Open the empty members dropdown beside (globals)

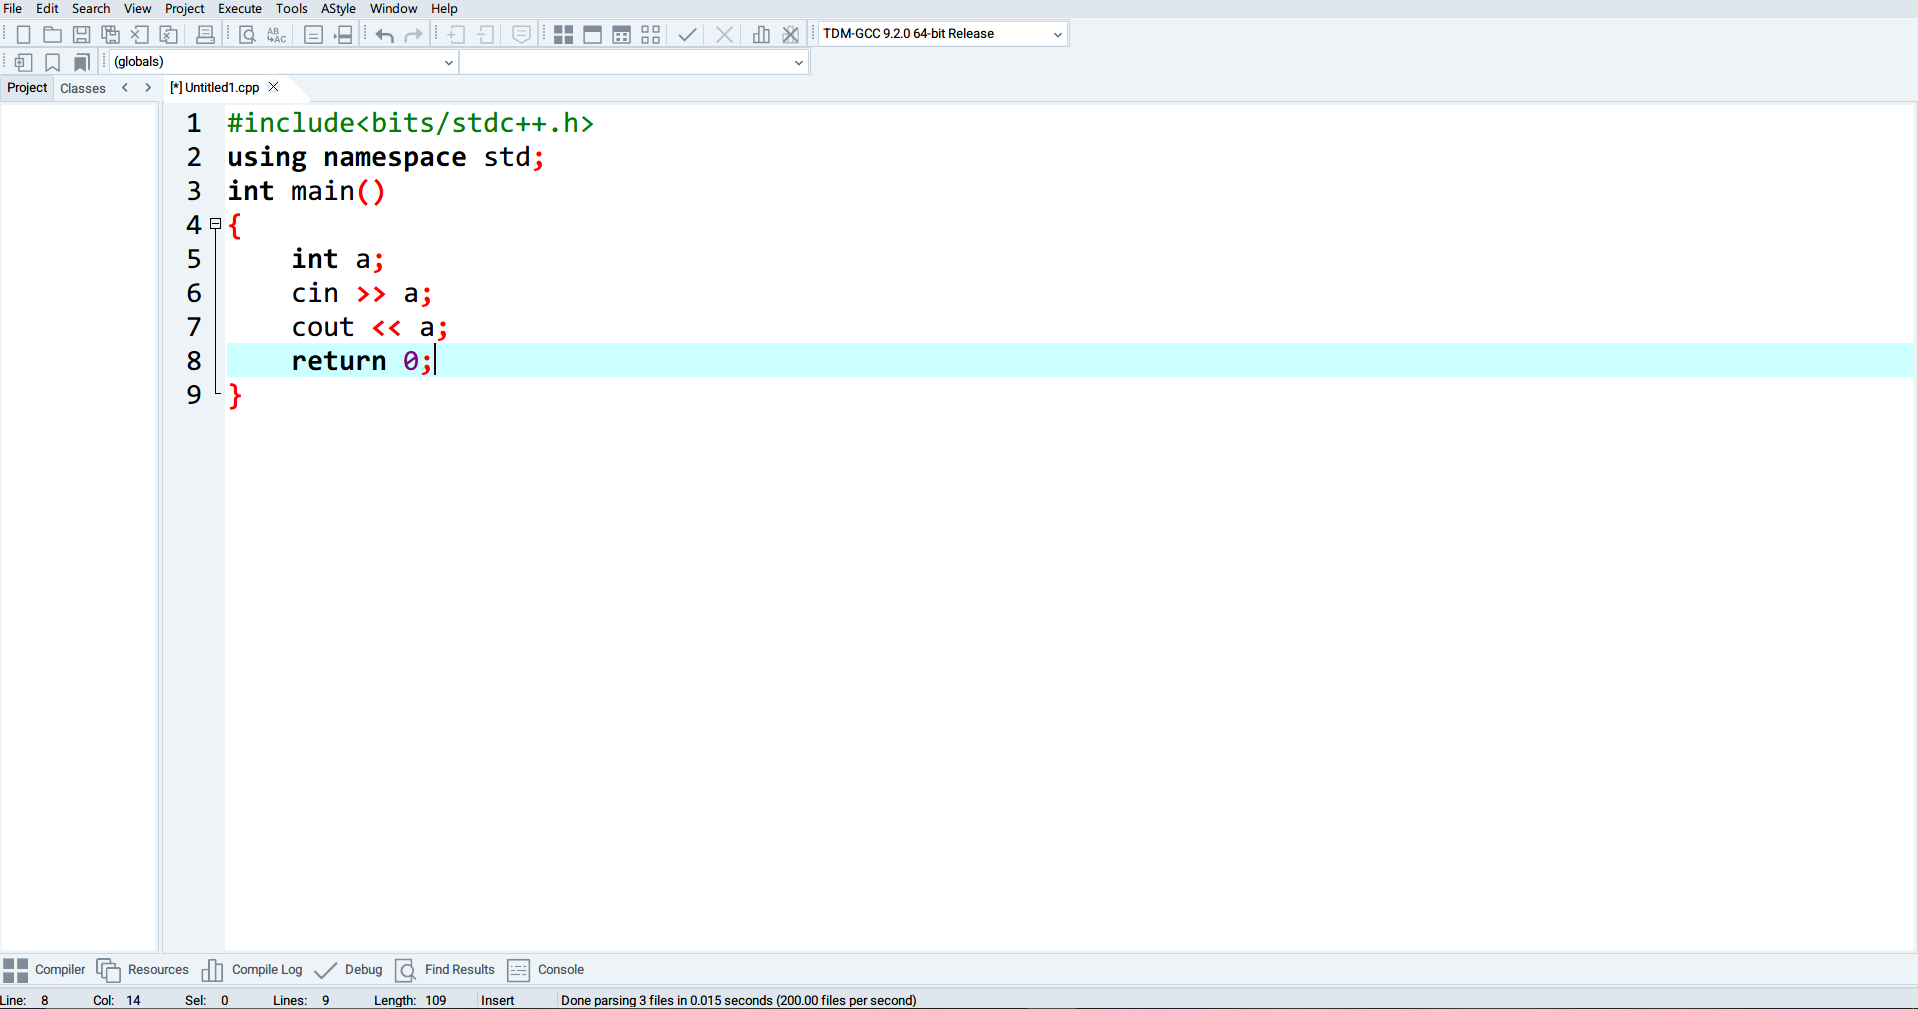click(x=798, y=62)
